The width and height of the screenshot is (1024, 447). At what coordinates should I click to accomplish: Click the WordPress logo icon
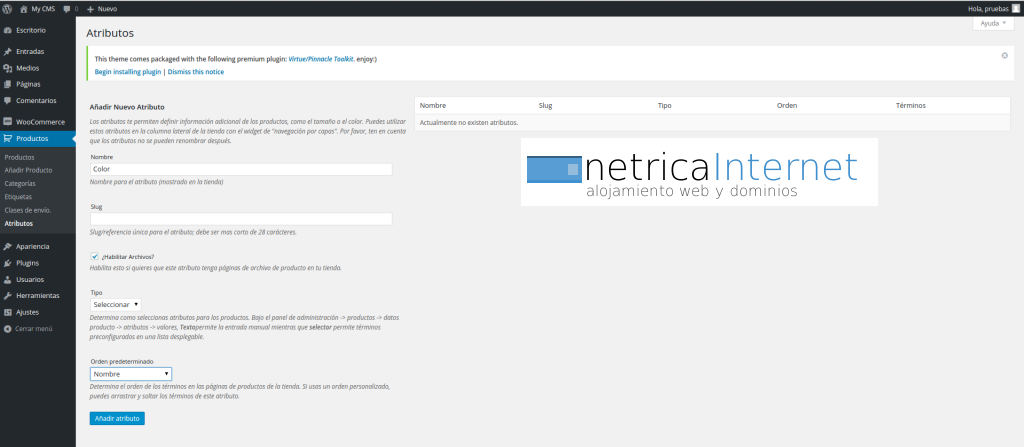tap(8, 8)
